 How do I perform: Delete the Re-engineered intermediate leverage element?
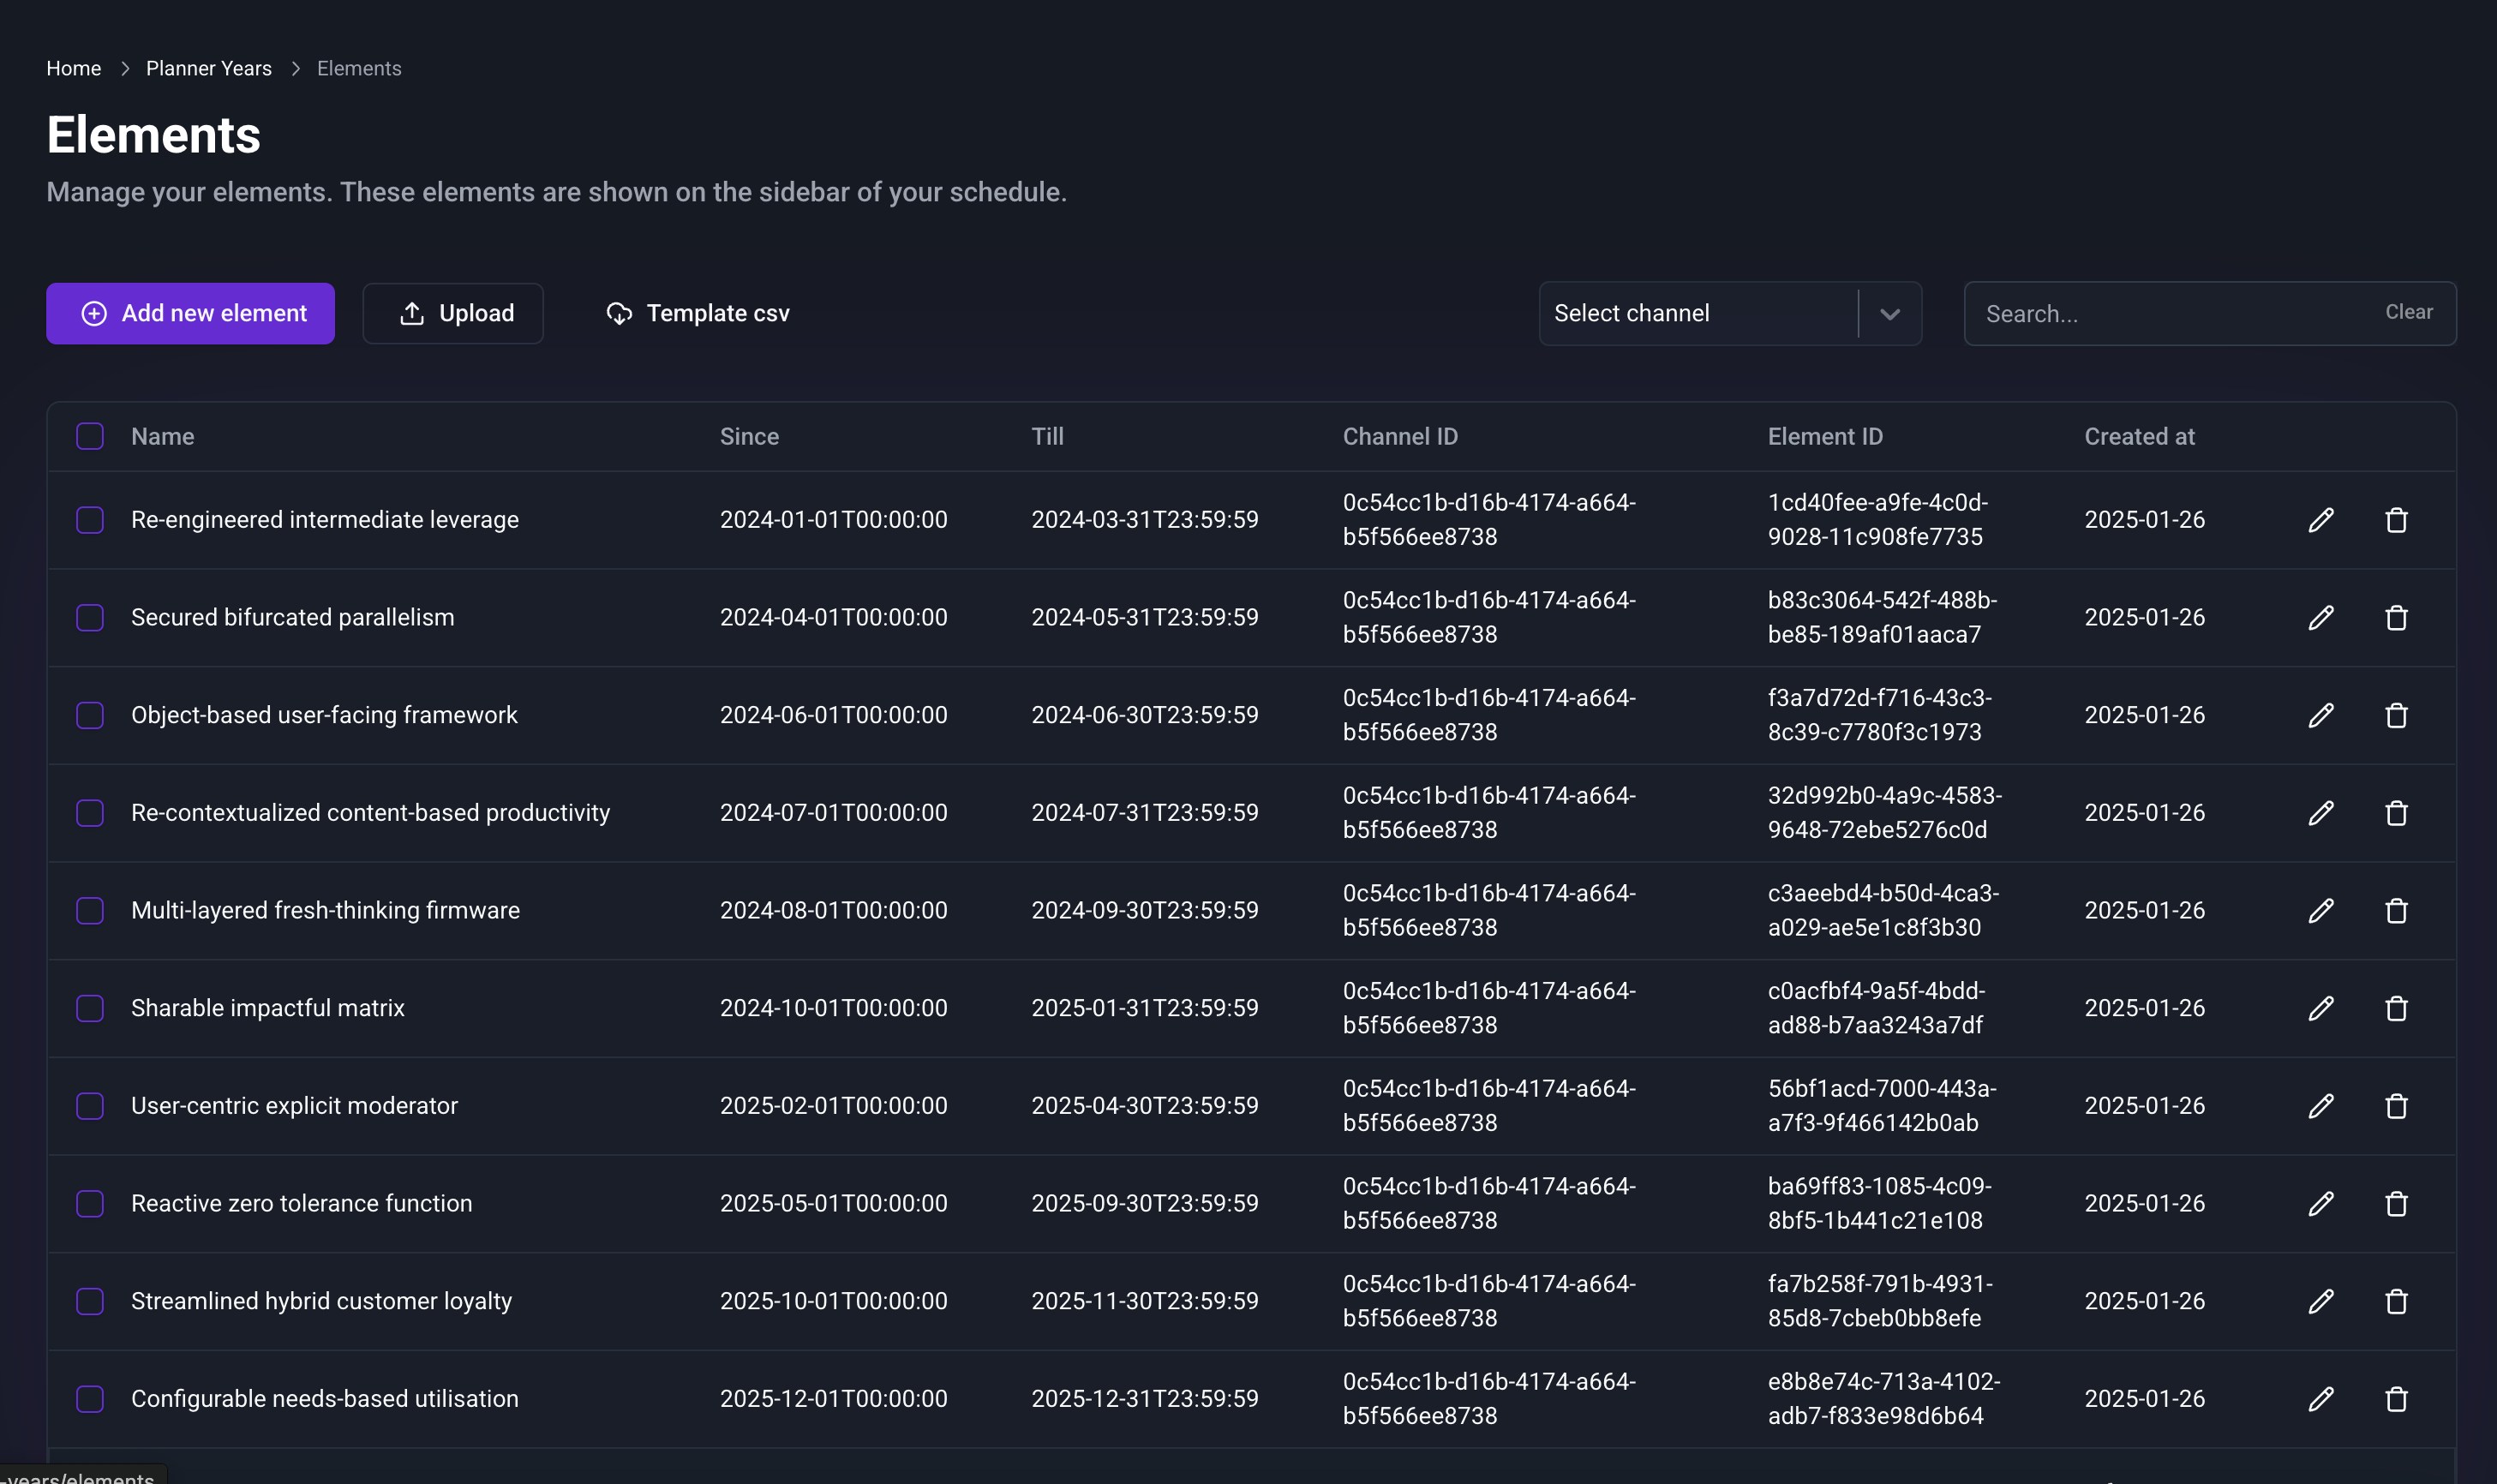tap(2396, 520)
